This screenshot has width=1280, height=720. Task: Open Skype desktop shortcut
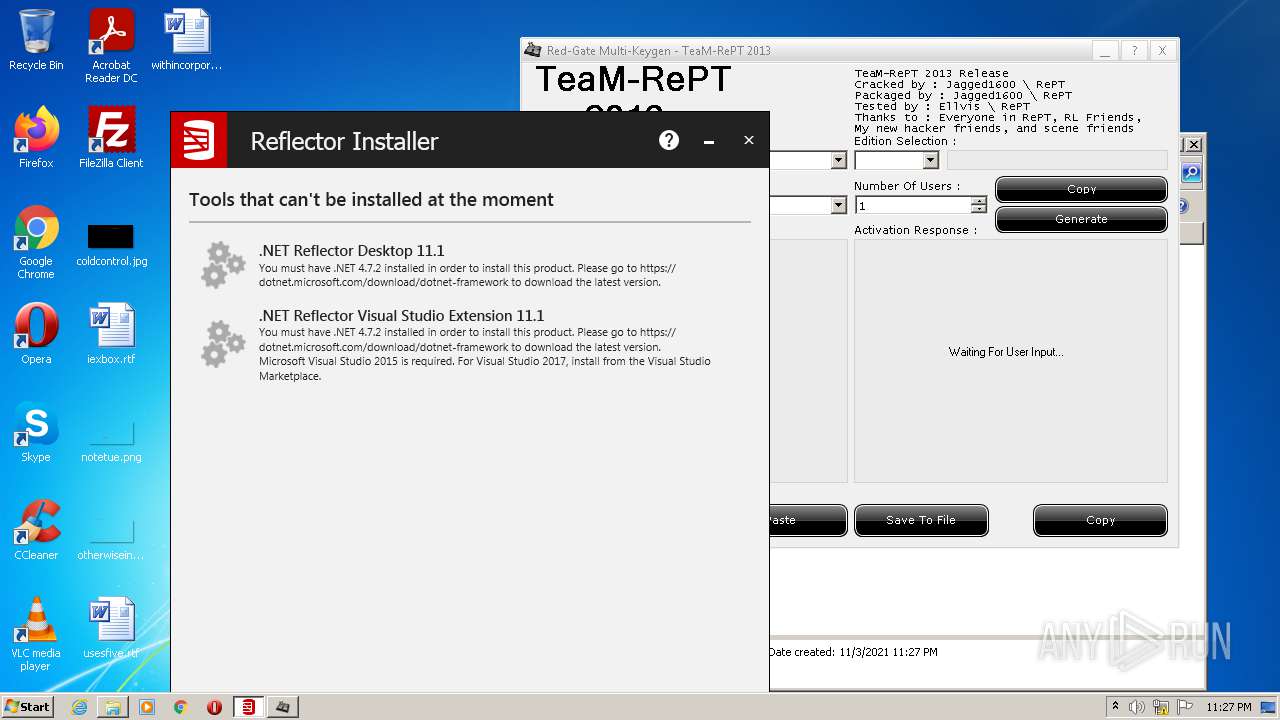[36, 432]
